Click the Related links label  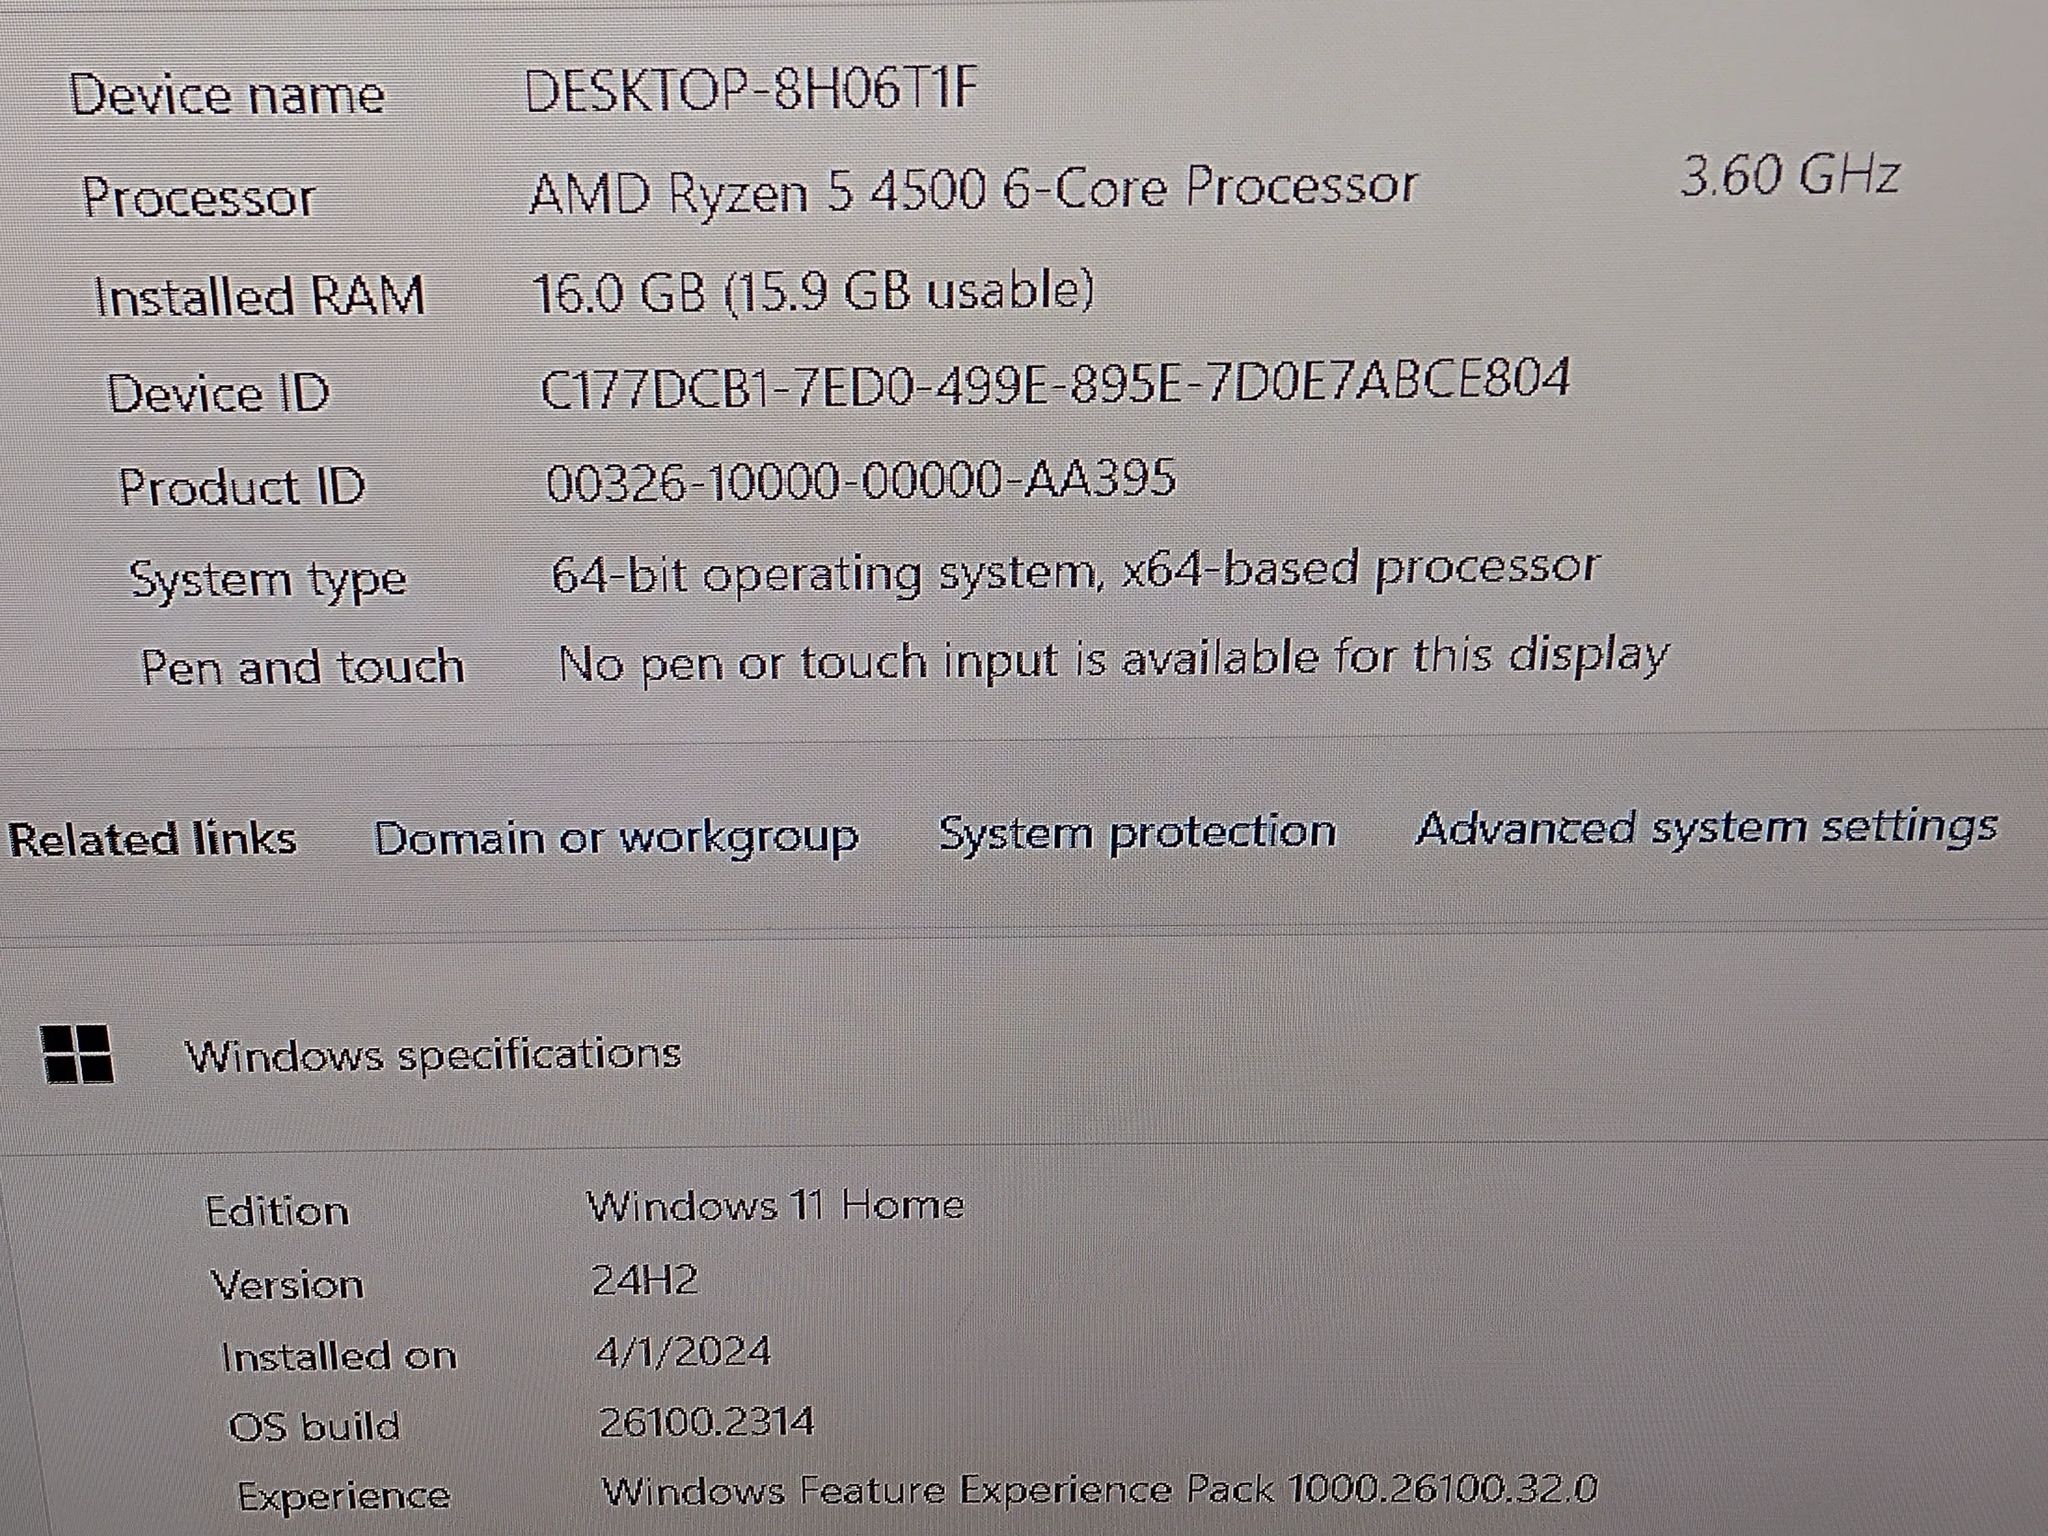coord(152,840)
